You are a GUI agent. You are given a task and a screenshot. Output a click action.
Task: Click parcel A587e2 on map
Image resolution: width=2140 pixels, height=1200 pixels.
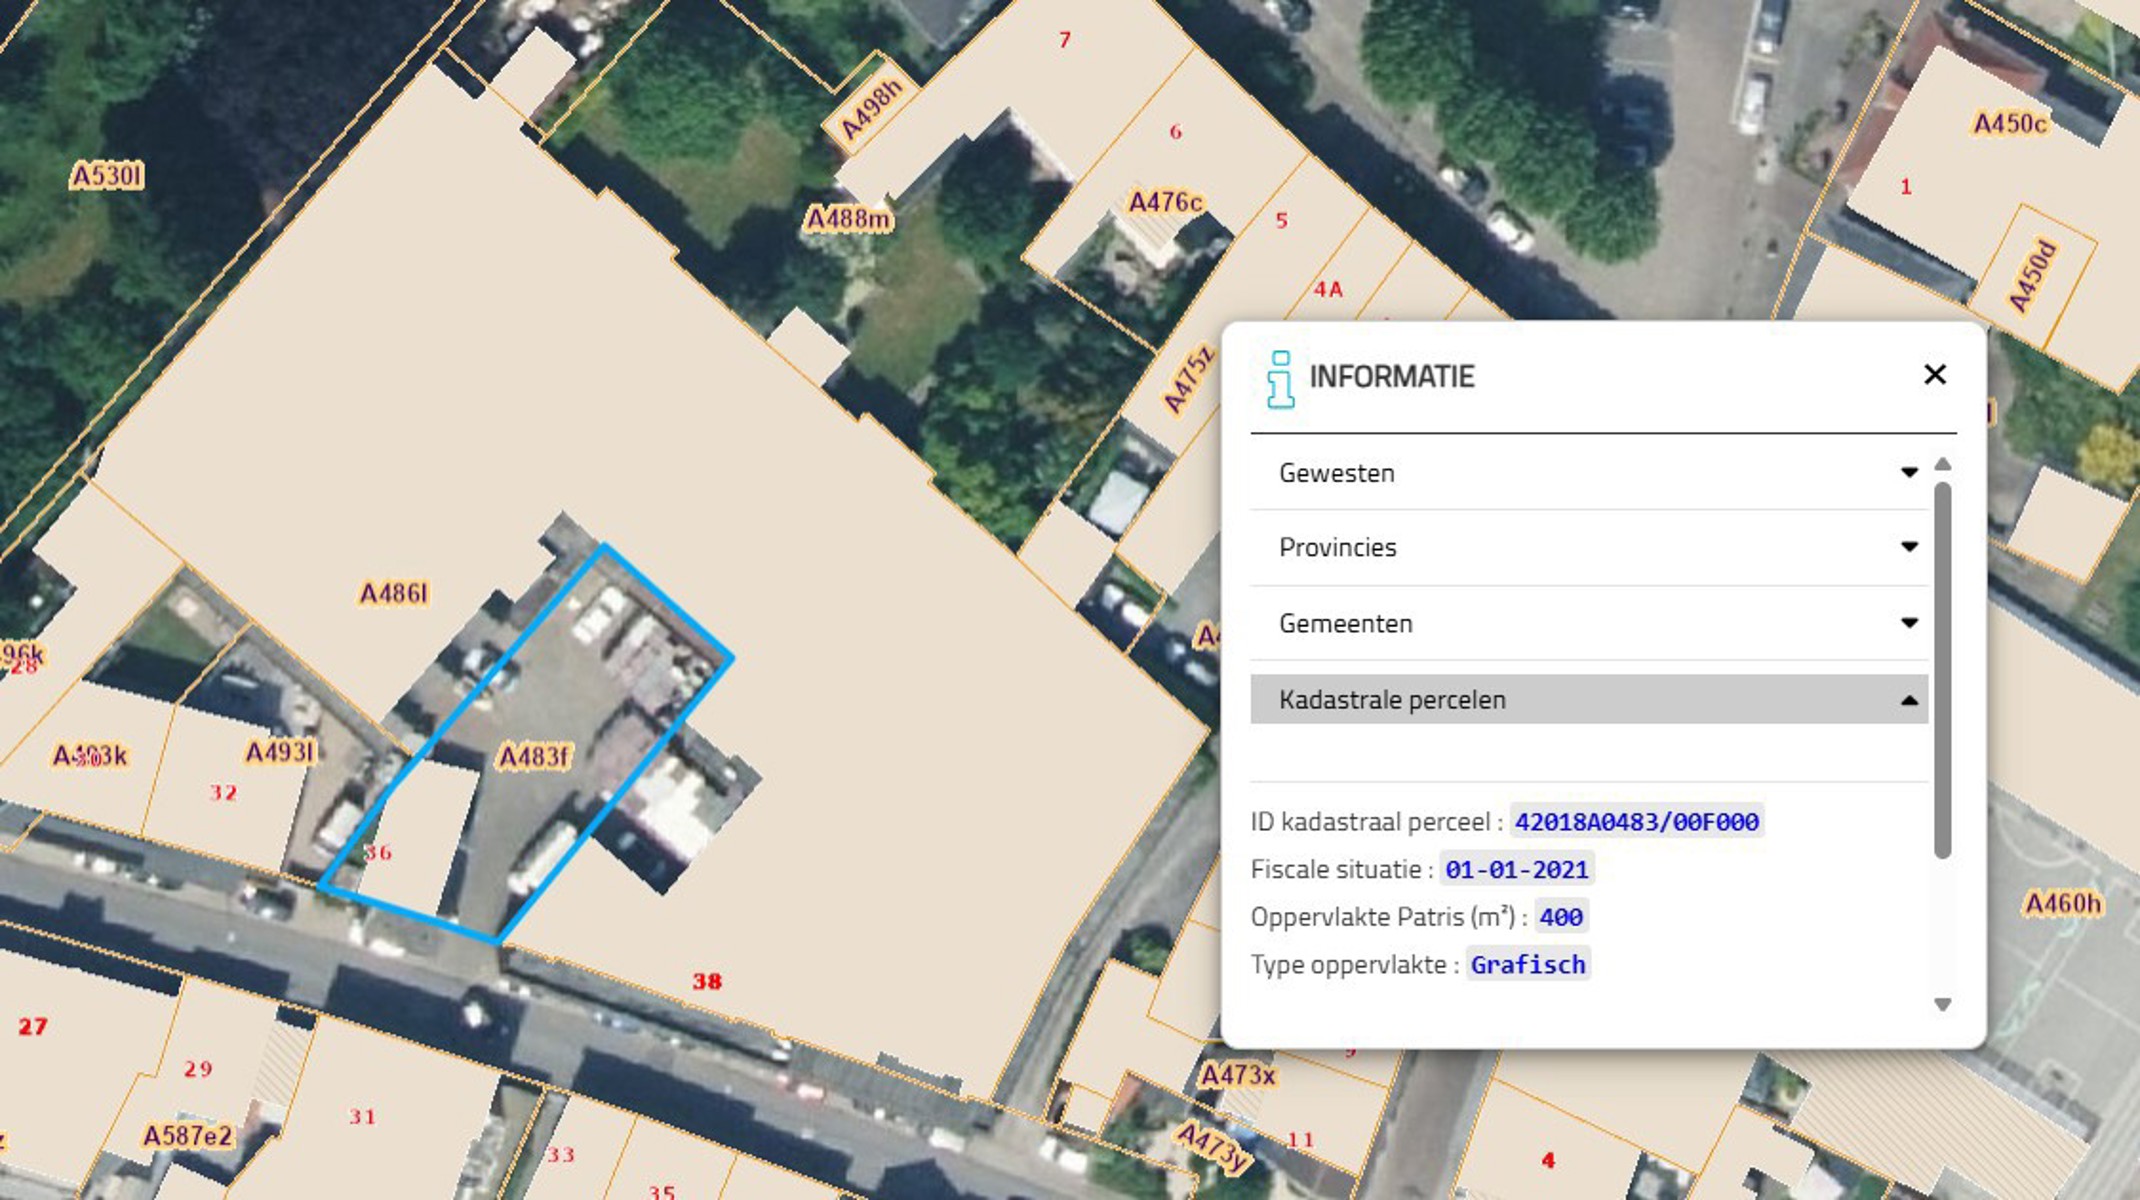187,1136
